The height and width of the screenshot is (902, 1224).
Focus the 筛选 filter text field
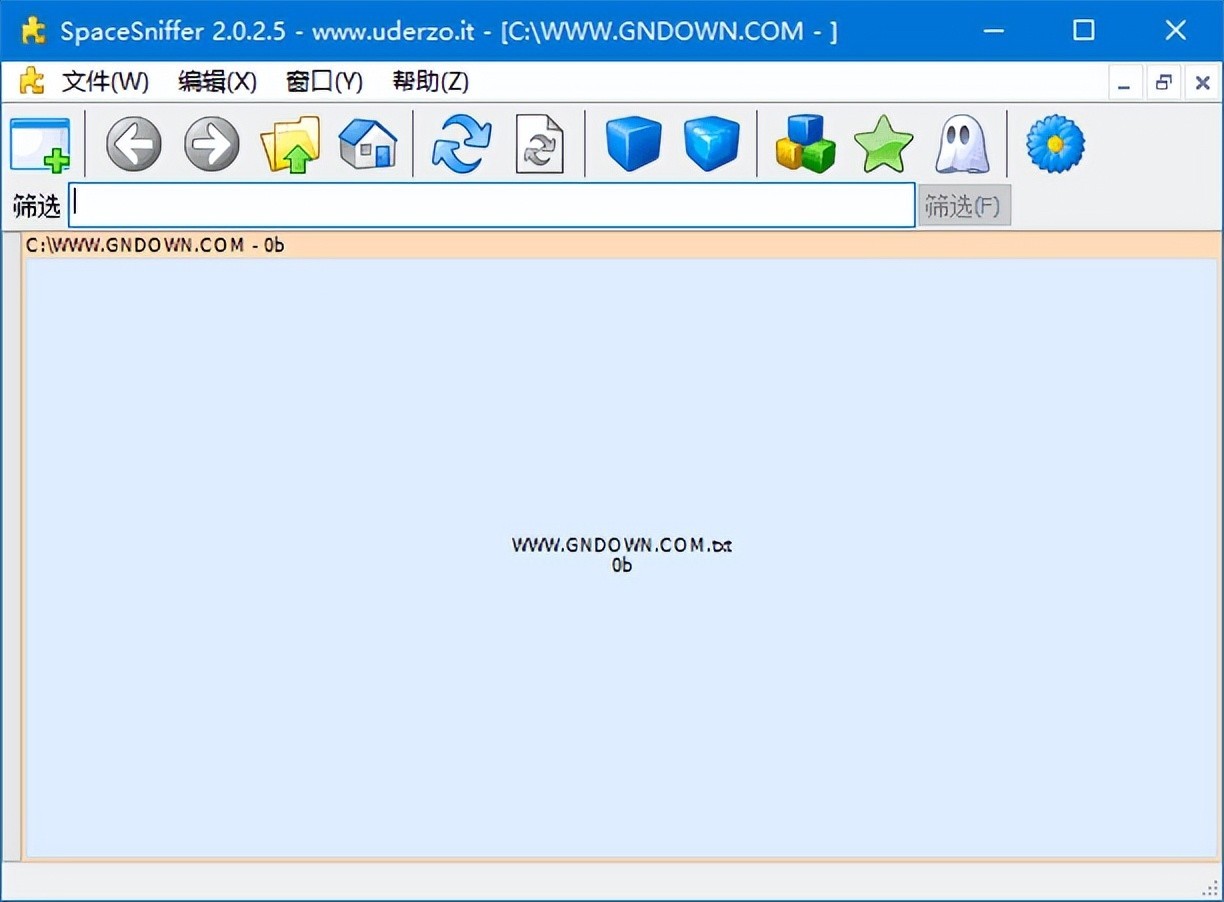(x=492, y=205)
